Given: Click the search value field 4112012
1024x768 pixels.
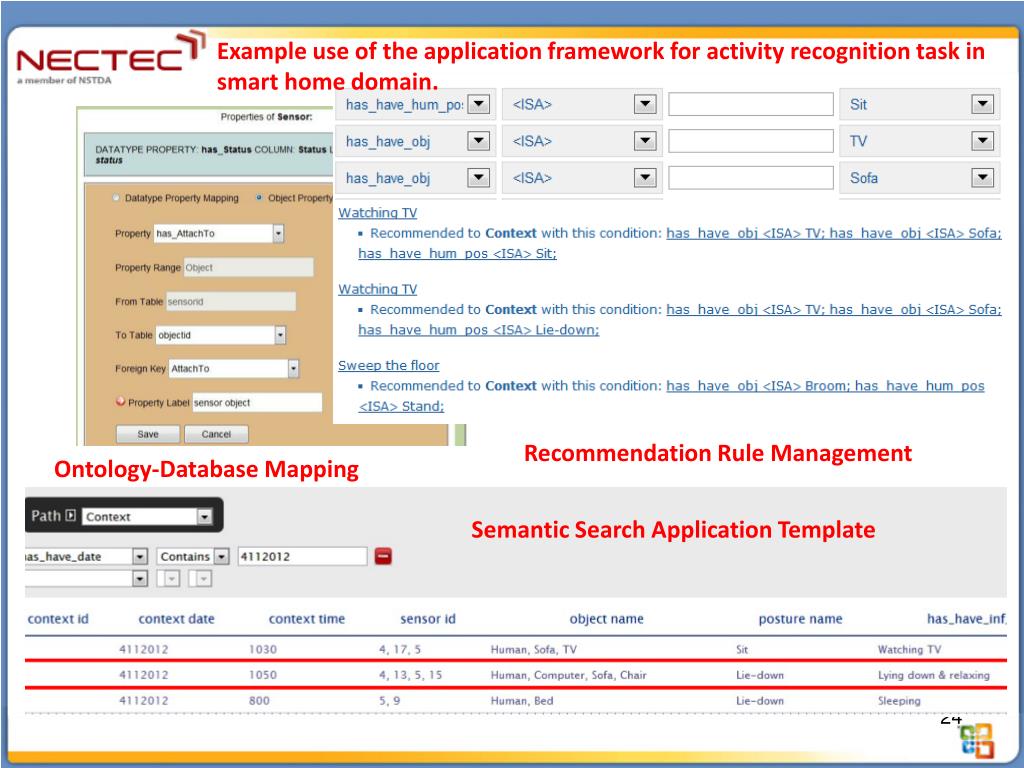Looking at the screenshot, I should [302, 556].
